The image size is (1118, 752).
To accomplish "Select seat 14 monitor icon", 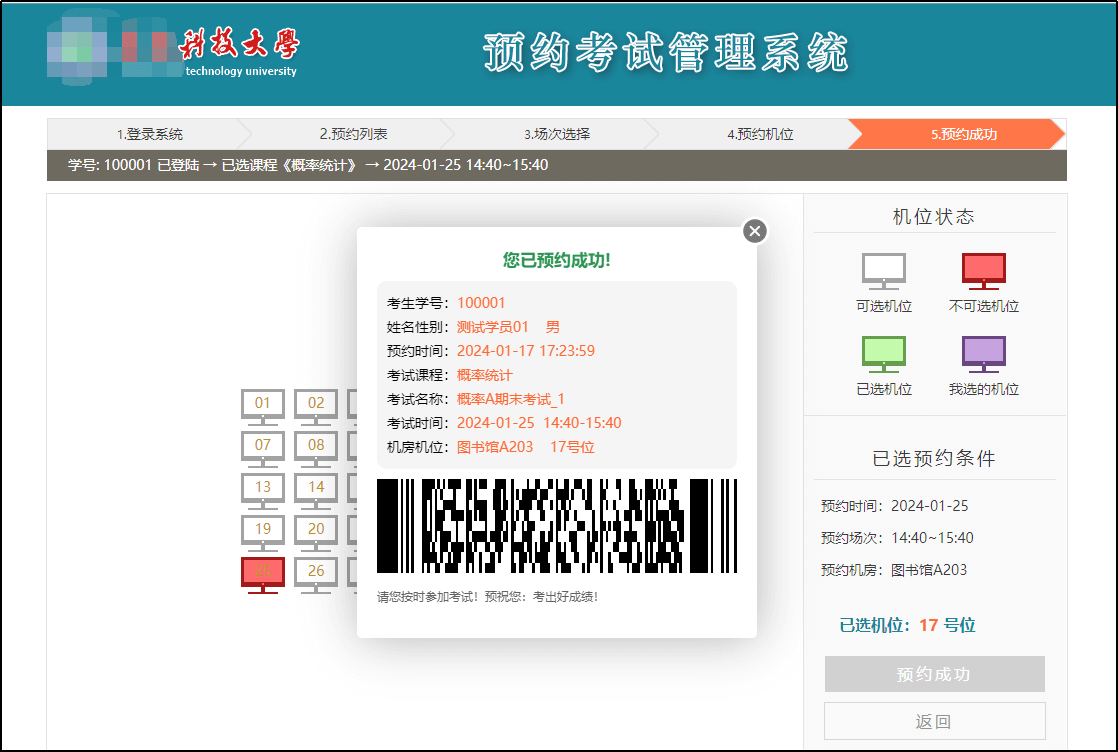I will [316, 491].
